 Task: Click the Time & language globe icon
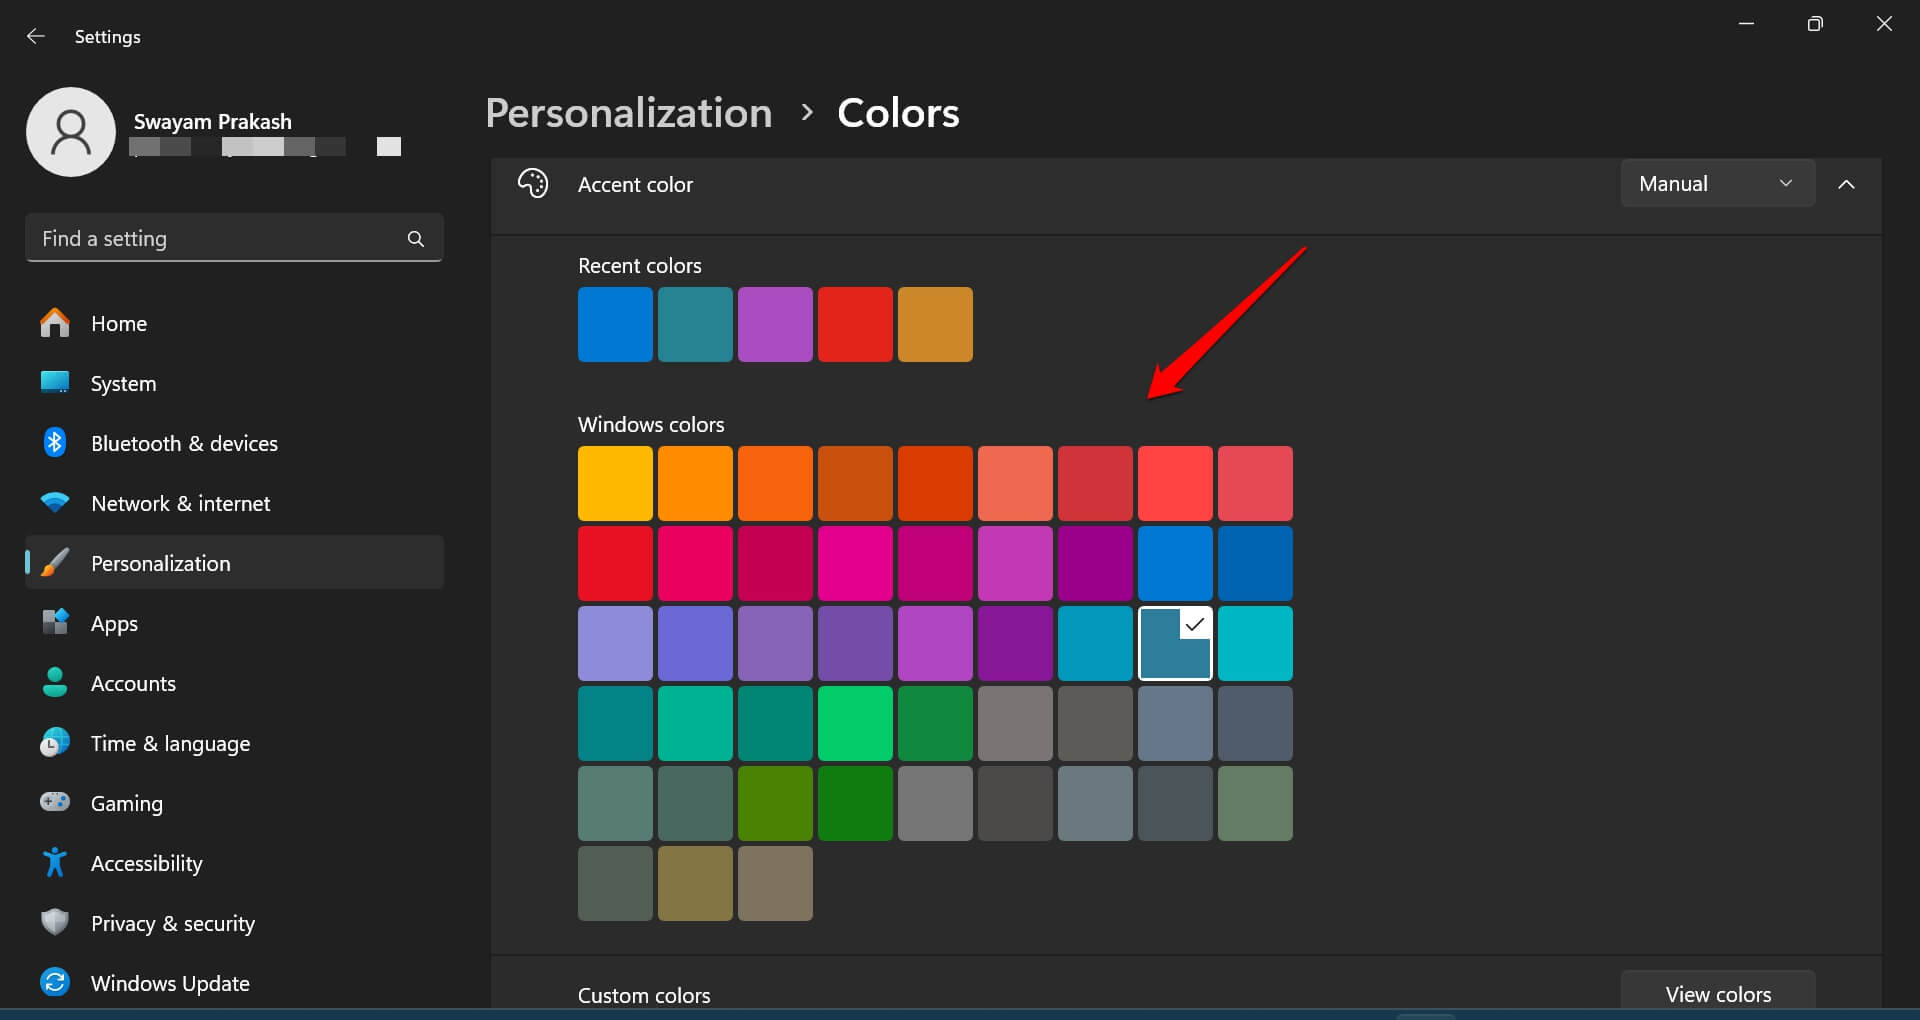(55, 742)
